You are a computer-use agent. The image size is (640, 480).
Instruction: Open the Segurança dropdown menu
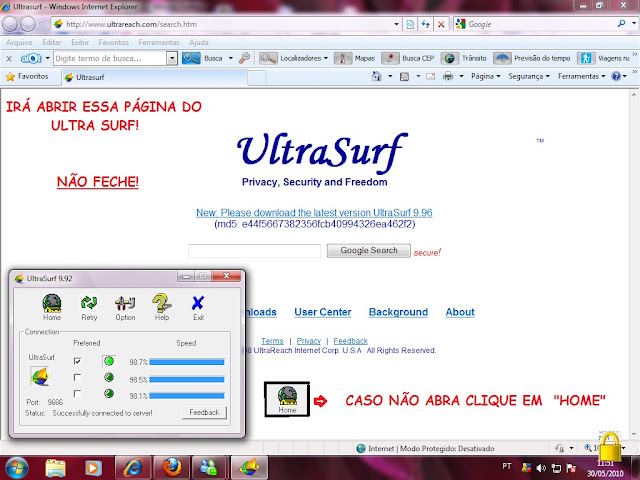[x=529, y=76]
